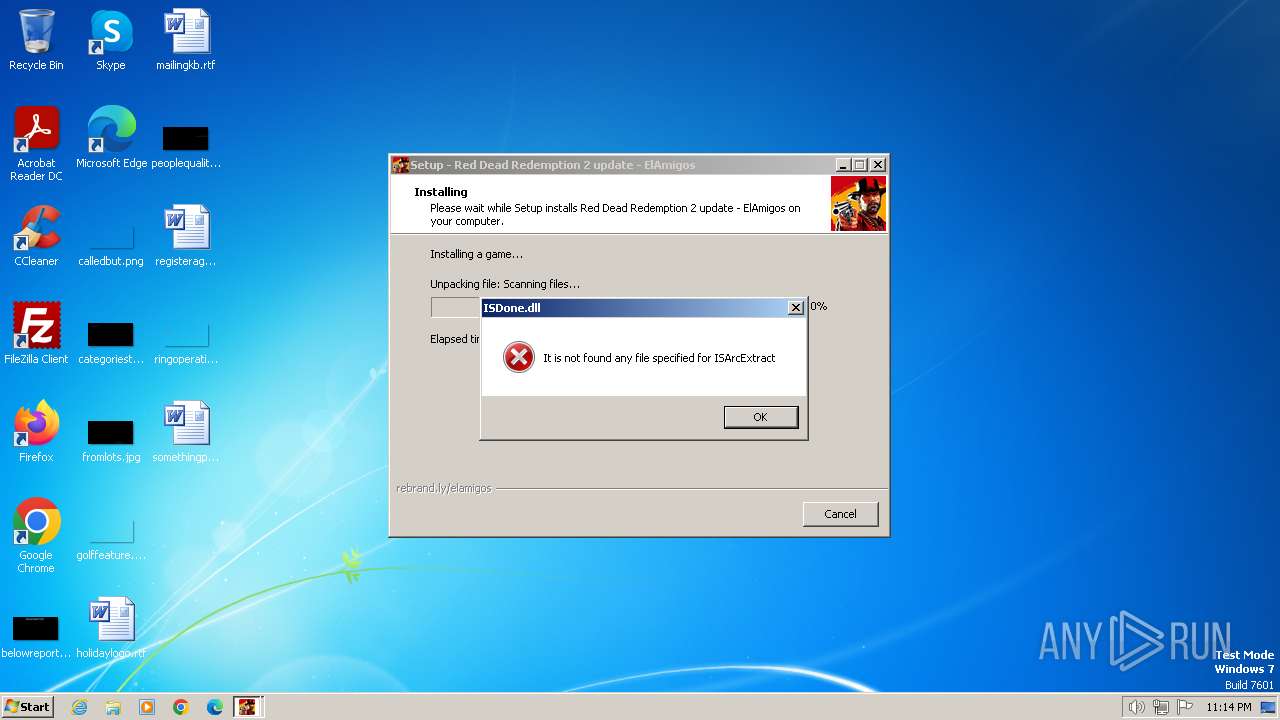Click the red error X icon
Screen dimensions: 1280x720
coord(519,357)
